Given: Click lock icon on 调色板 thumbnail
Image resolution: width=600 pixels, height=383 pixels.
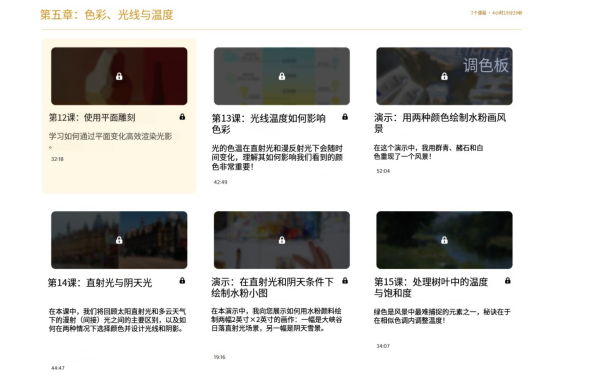Looking at the screenshot, I should click(x=444, y=77).
